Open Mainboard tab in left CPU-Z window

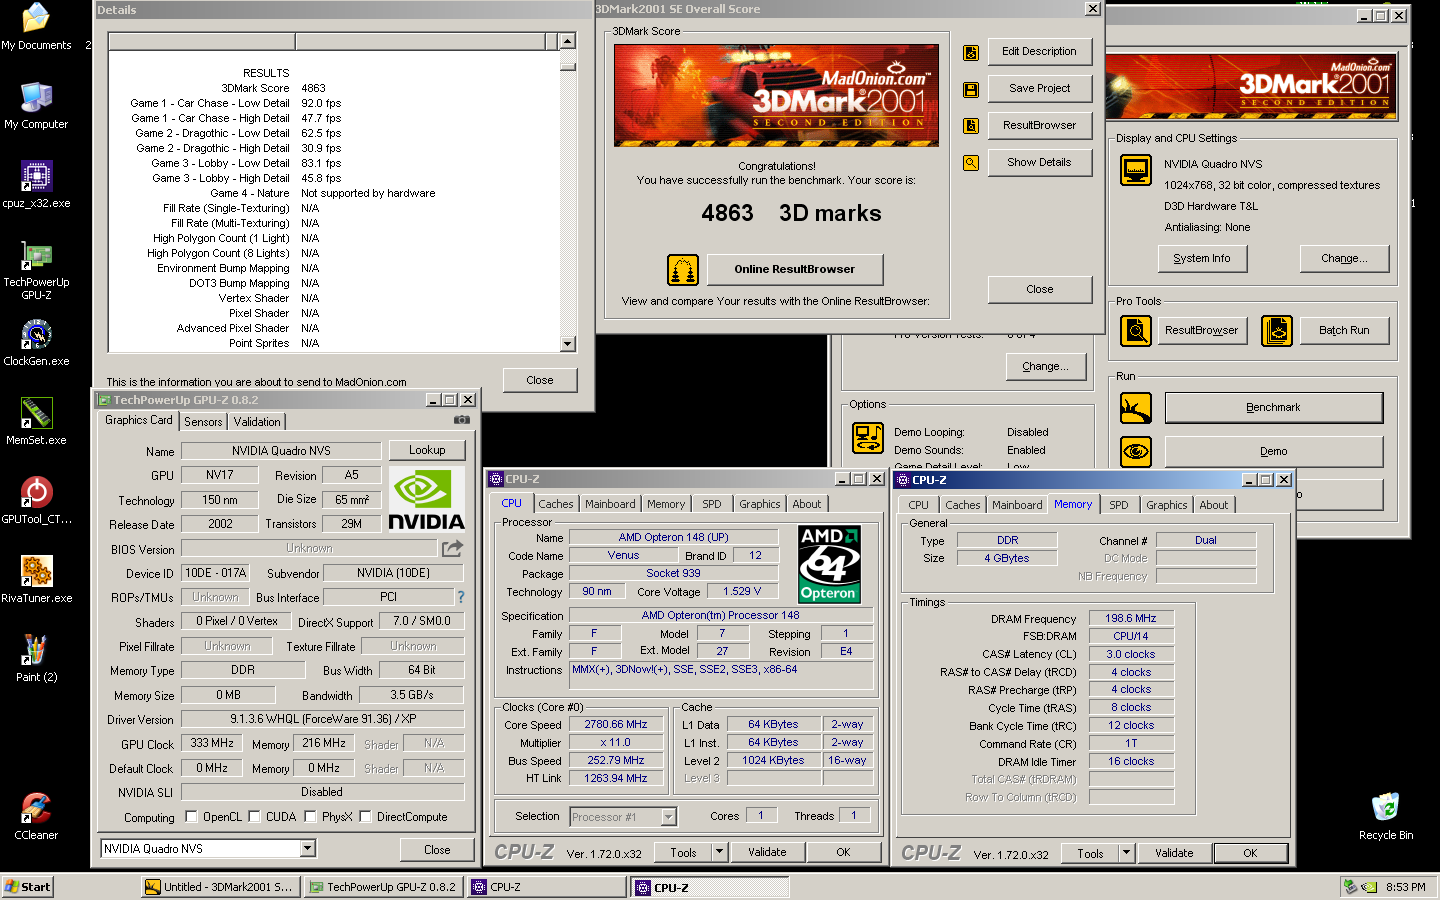(x=610, y=504)
